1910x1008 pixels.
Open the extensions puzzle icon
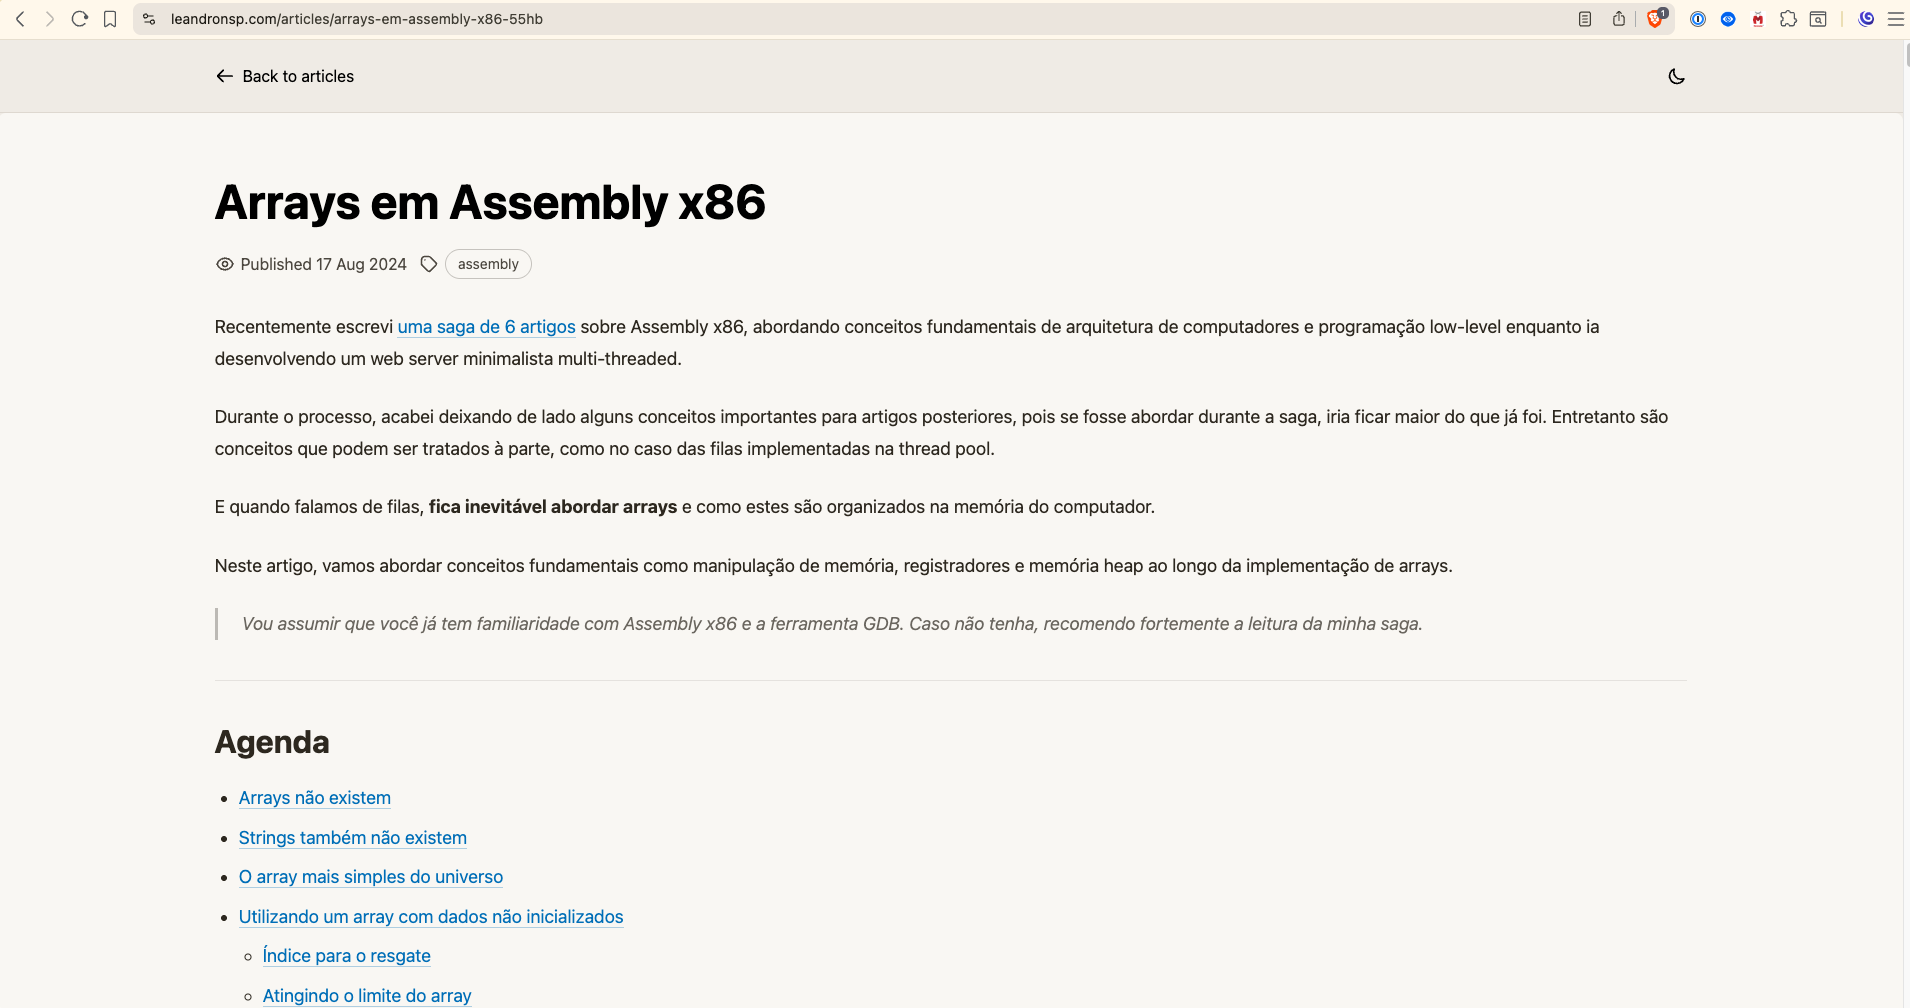click(x=1788, y=19)
